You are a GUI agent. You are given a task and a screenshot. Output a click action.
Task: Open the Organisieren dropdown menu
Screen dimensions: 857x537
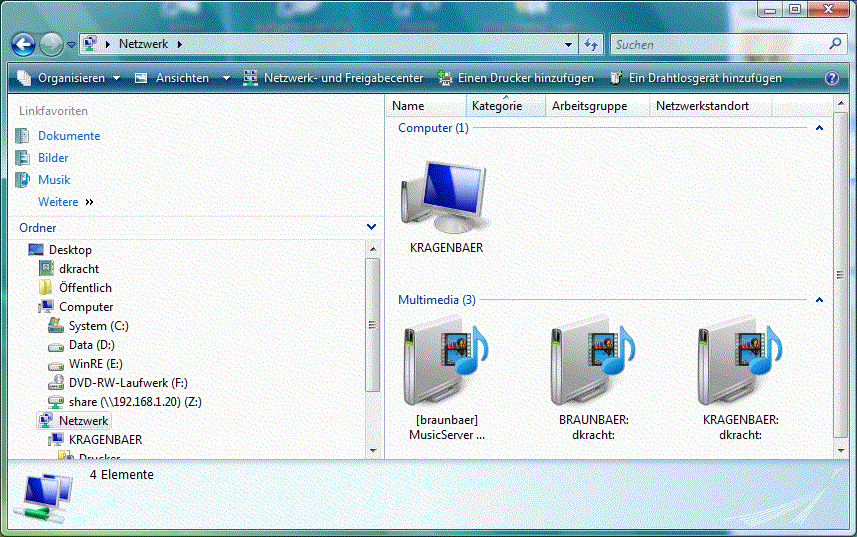pyautogui.click(x=69, y=78)
